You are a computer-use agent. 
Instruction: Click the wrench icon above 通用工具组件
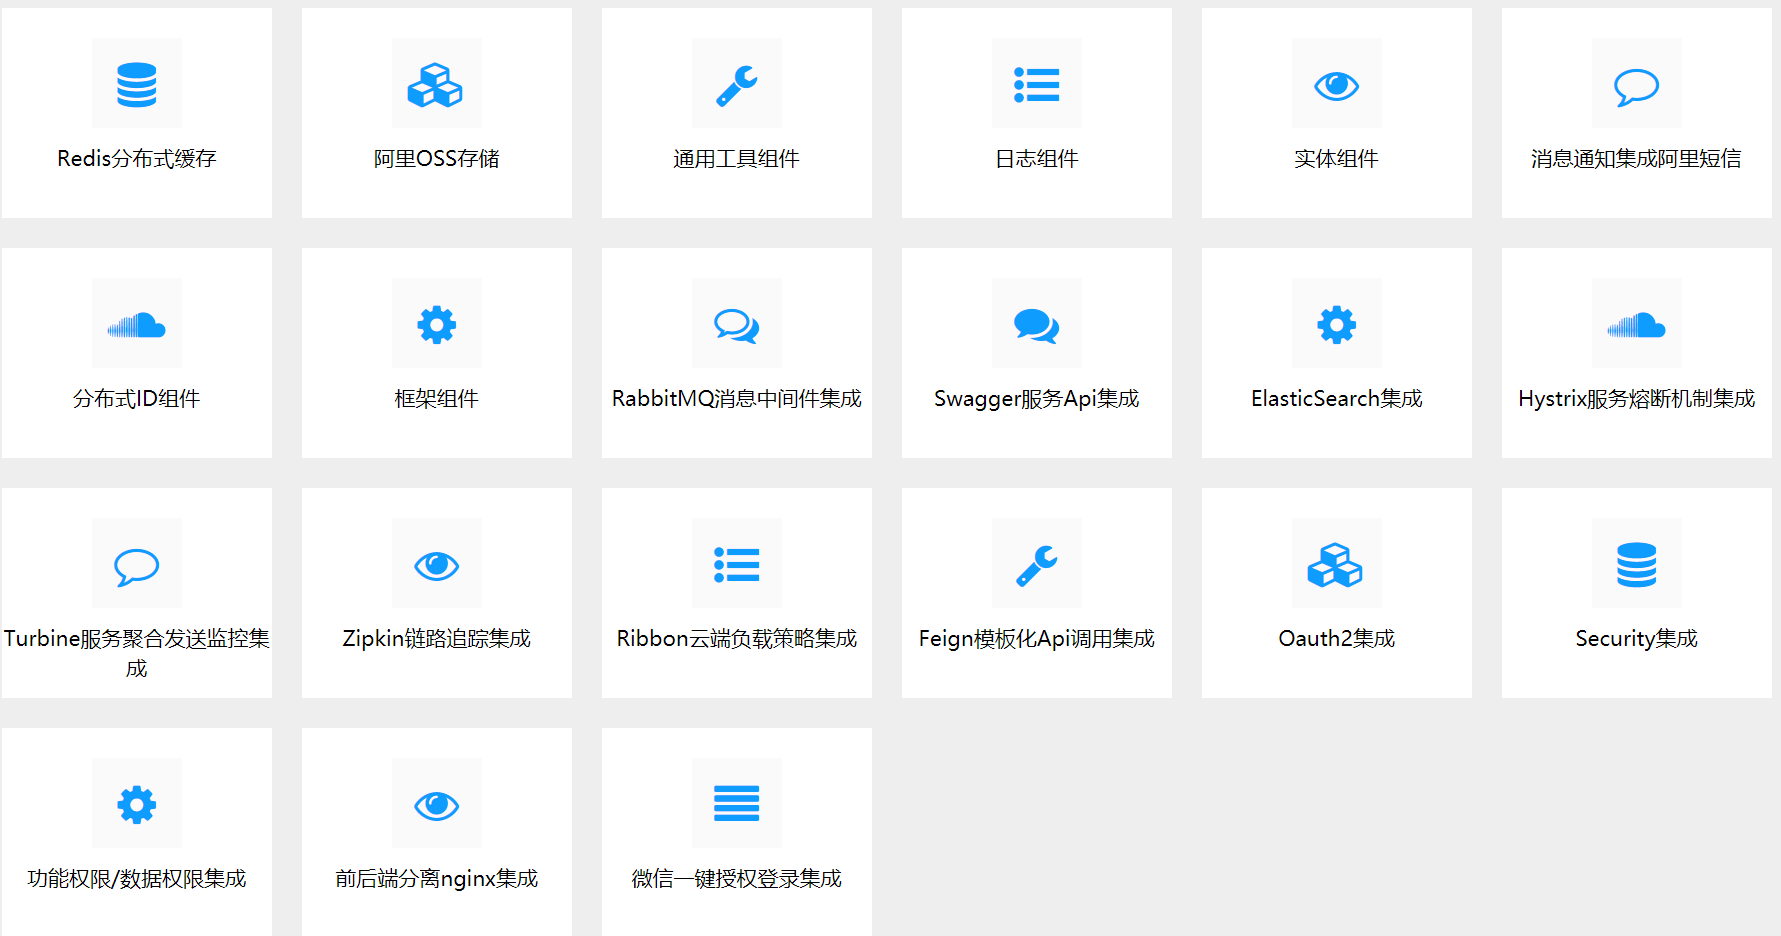point(737,85)
